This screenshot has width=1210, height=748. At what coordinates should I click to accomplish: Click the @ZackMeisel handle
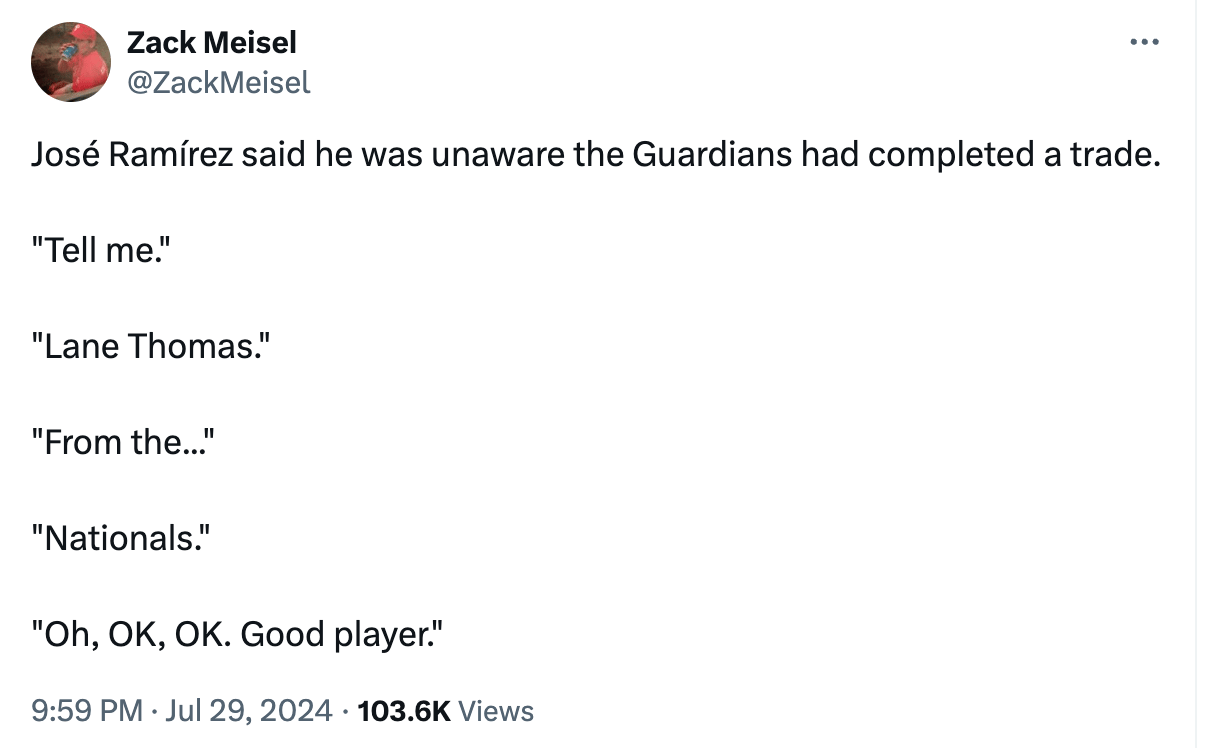[x=217, y=82]
